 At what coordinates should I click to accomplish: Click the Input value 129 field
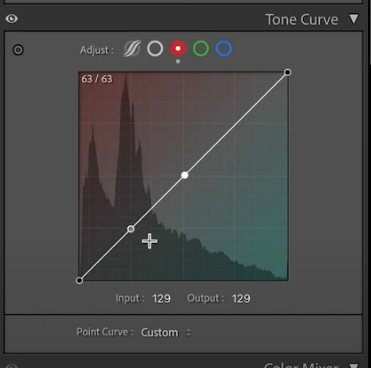pyautogui.click(x=161, y=298)
